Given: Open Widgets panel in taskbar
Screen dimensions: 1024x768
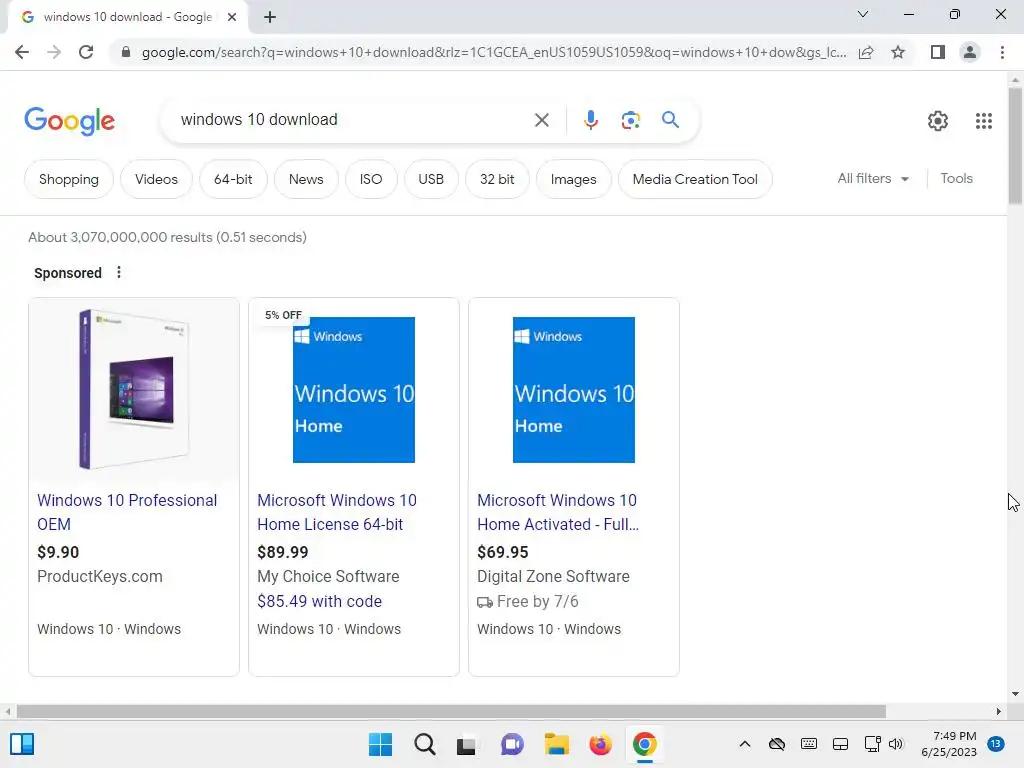Looking at the screenshot, I should click(22, 744).
